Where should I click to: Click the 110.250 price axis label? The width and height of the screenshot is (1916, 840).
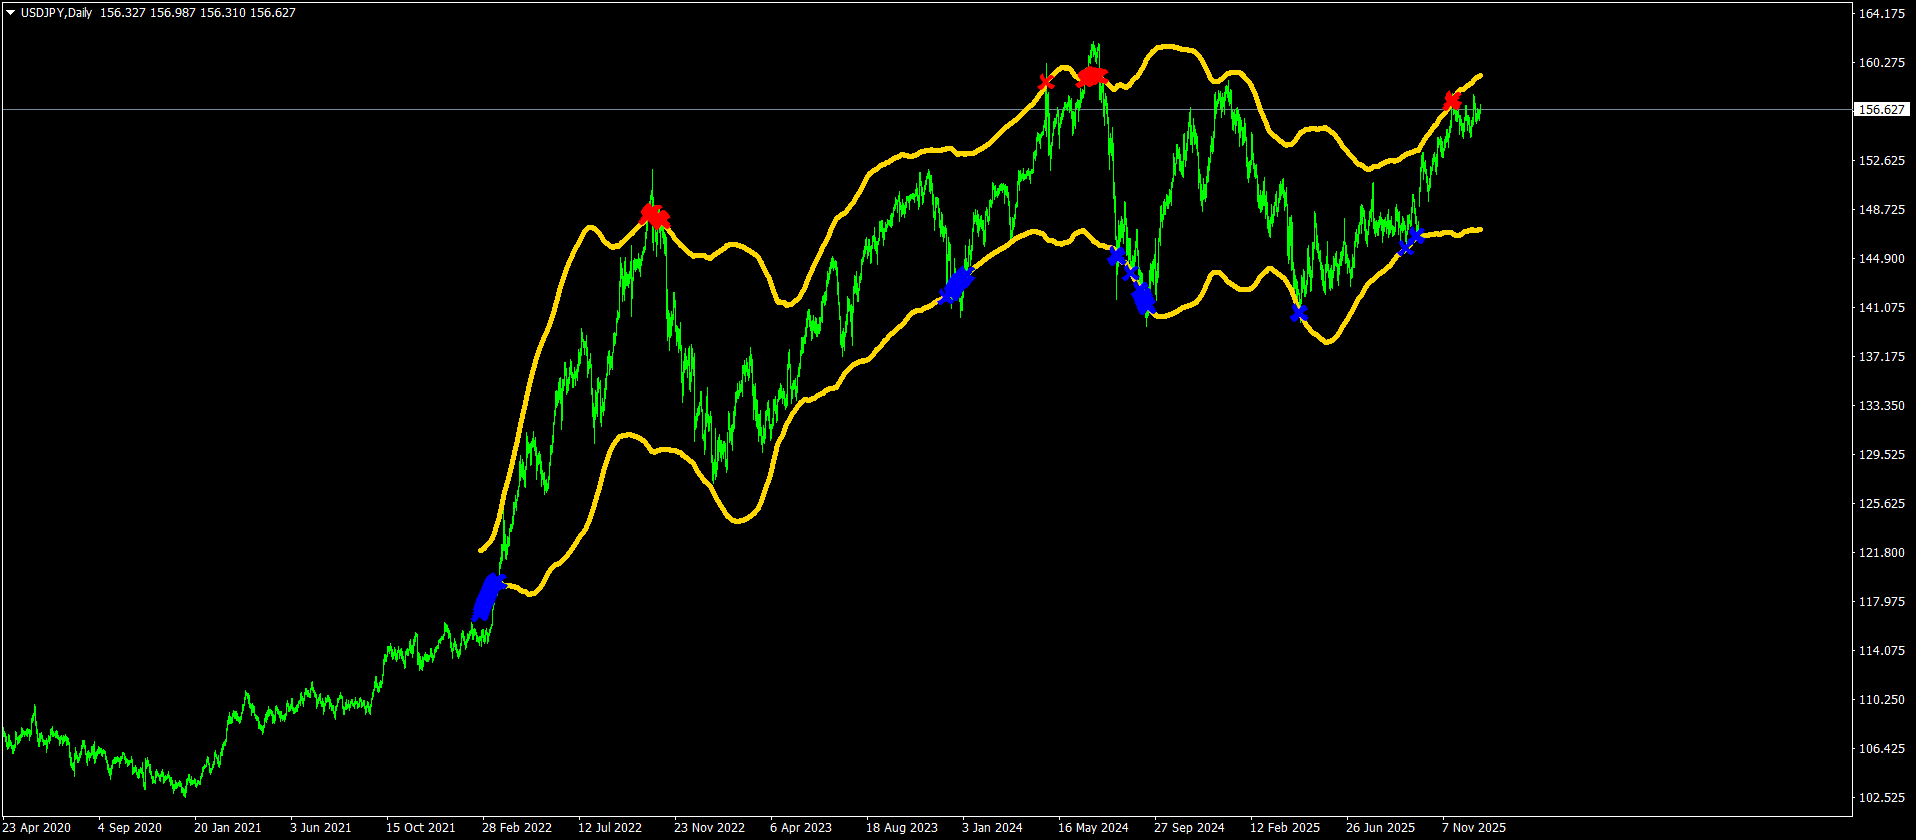pyautogui.click(x=1880, y=700)
